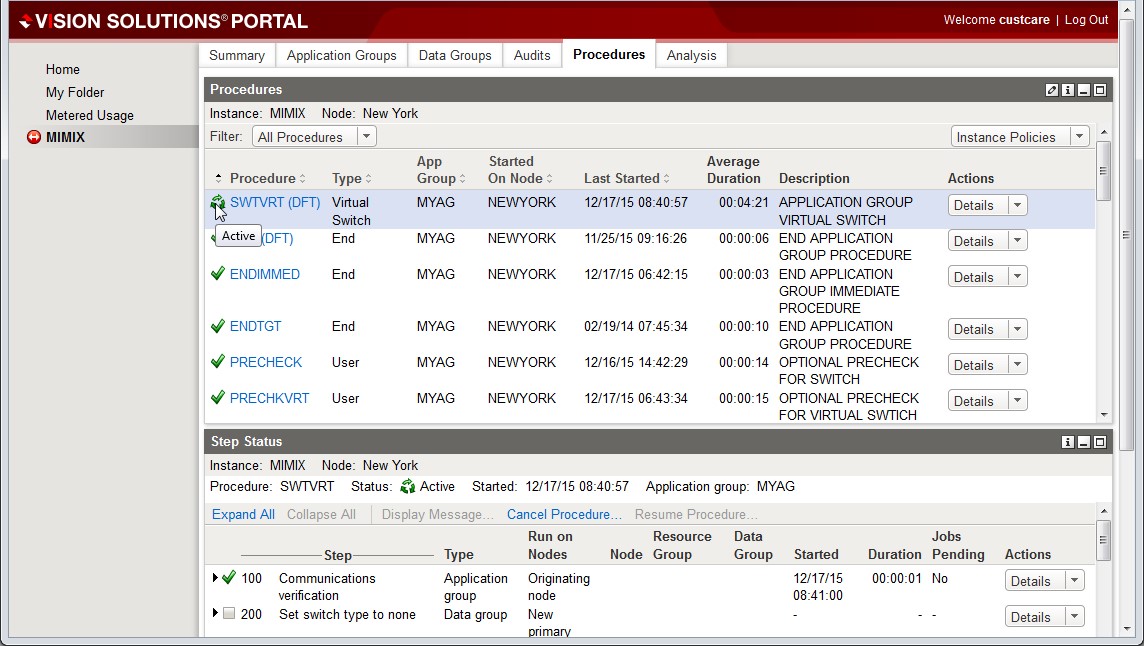Click the green checkmark icon beside PRECHECK
Image resolution: width=1144 pixels, height=646 pixels.
(218, 362)
